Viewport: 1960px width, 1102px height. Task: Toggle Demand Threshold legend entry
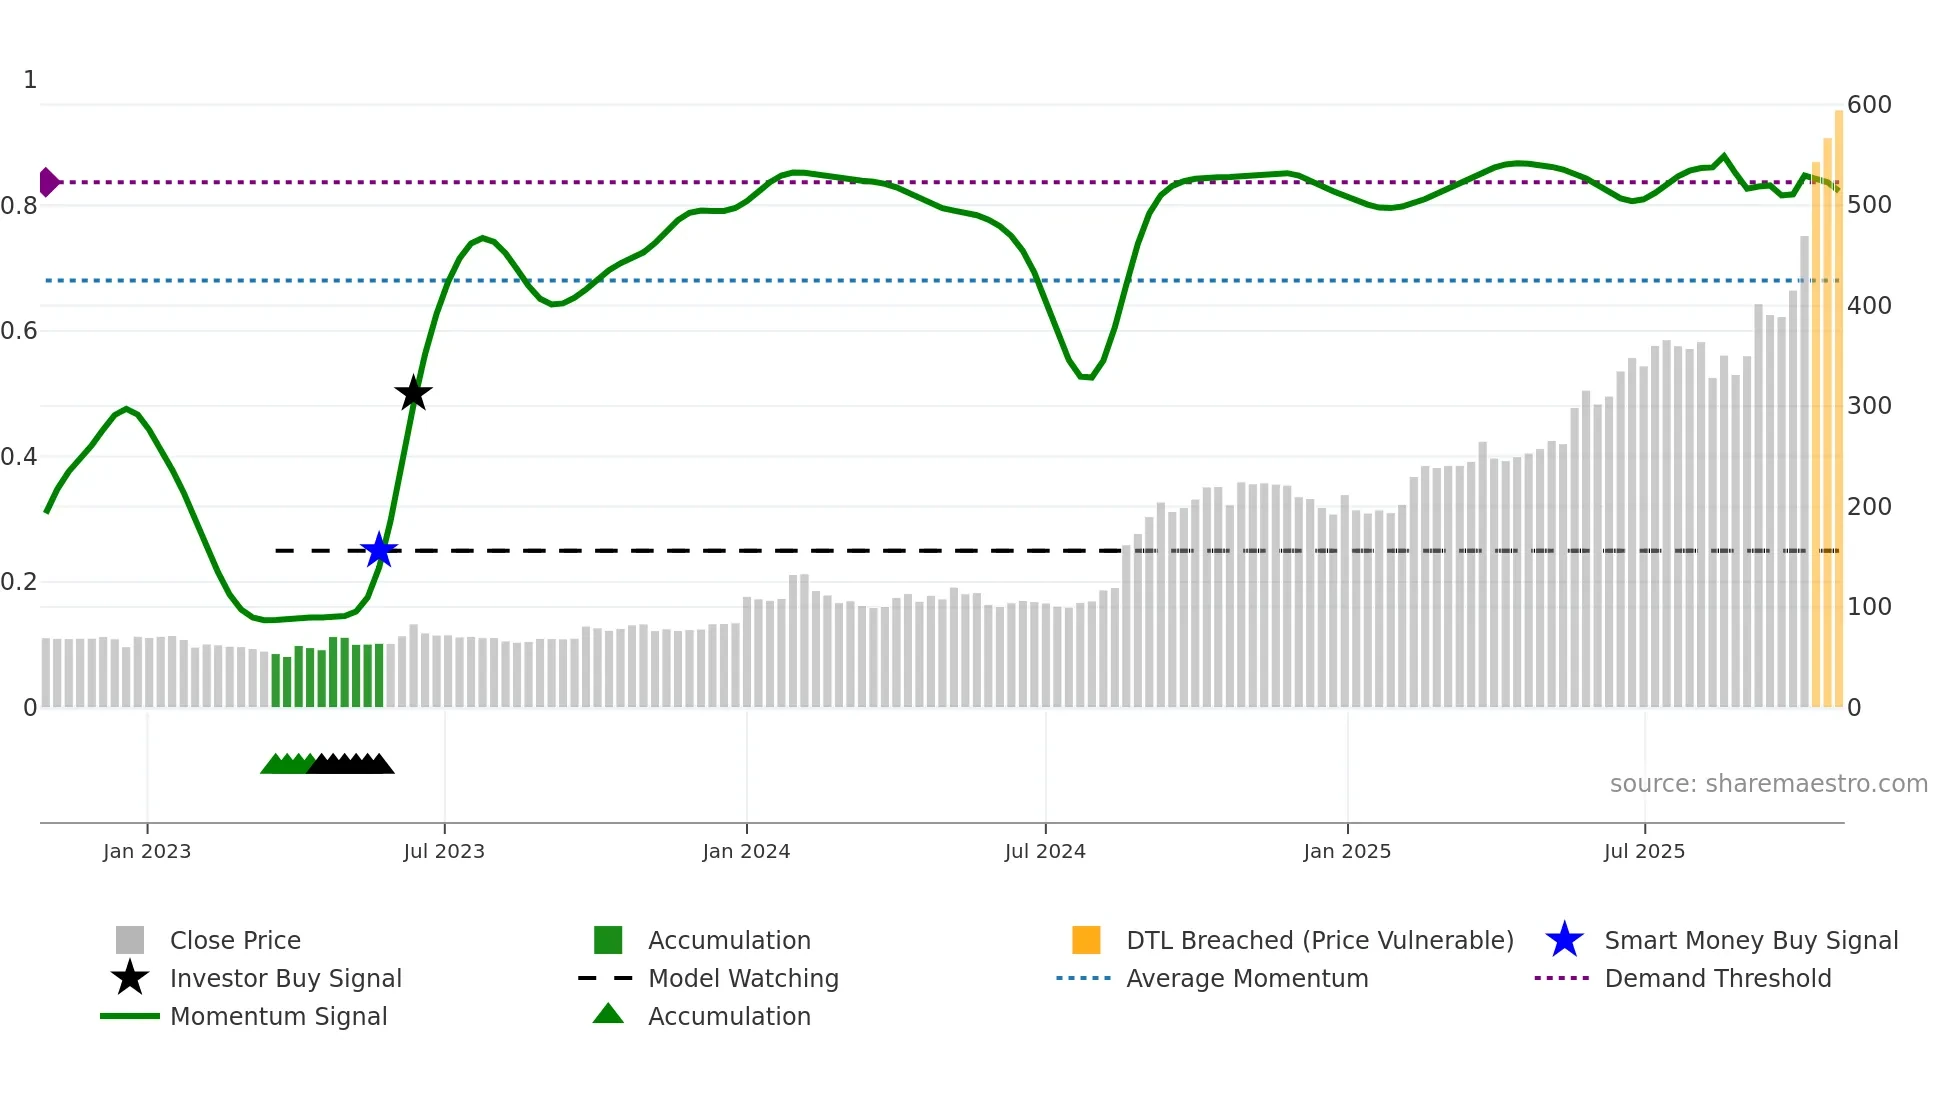pyautogui.click(x=1717, y=978)
